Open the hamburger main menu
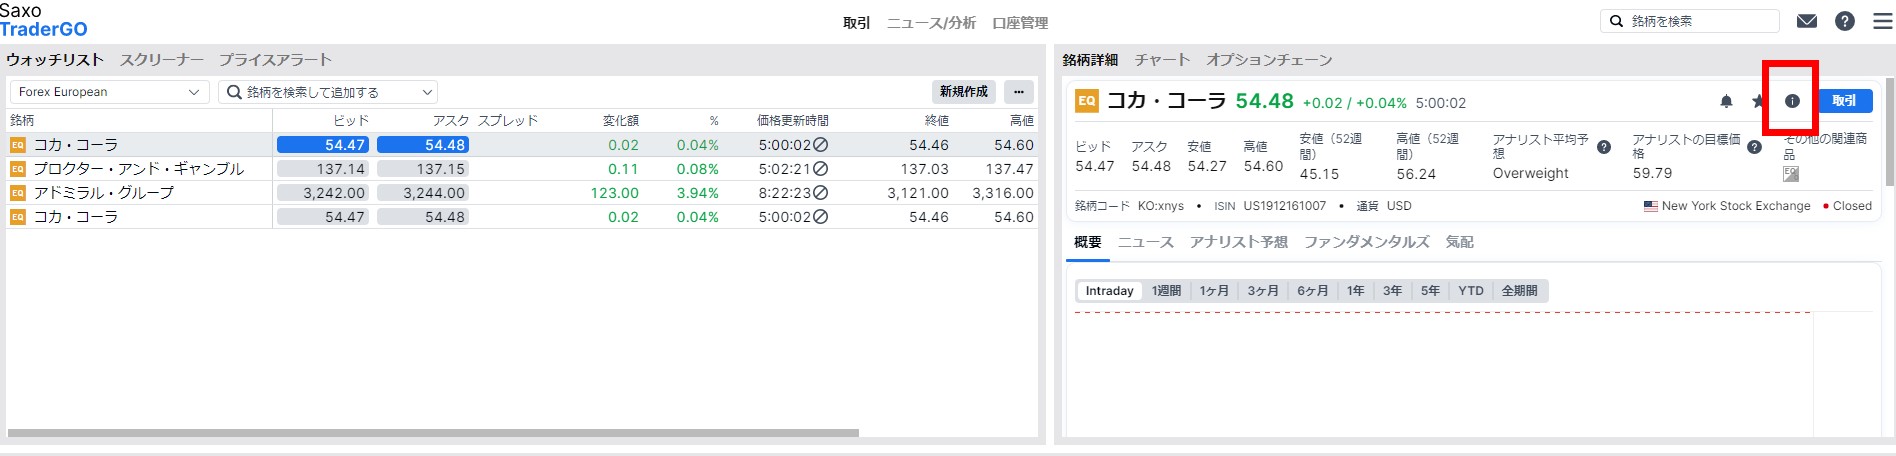The width and height of the screenshot is (1896, 456). (1882, 21)
